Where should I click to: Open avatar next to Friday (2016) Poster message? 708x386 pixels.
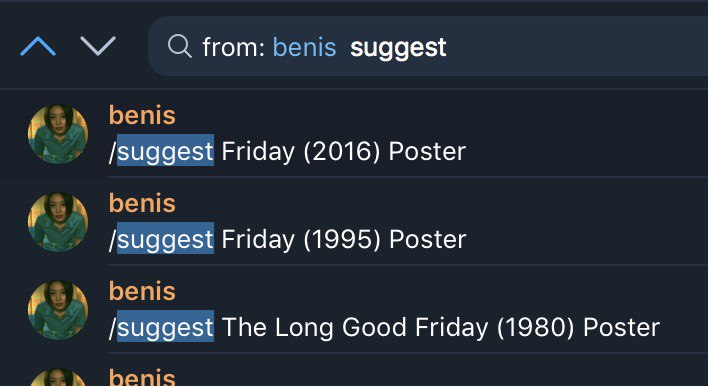[x=58, y=134]
